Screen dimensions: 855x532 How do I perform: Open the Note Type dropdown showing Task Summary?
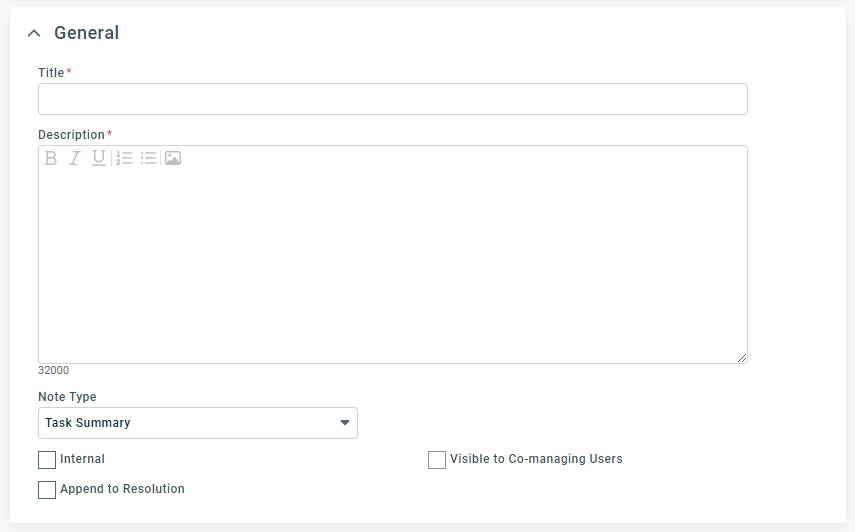tap(198, 423)
